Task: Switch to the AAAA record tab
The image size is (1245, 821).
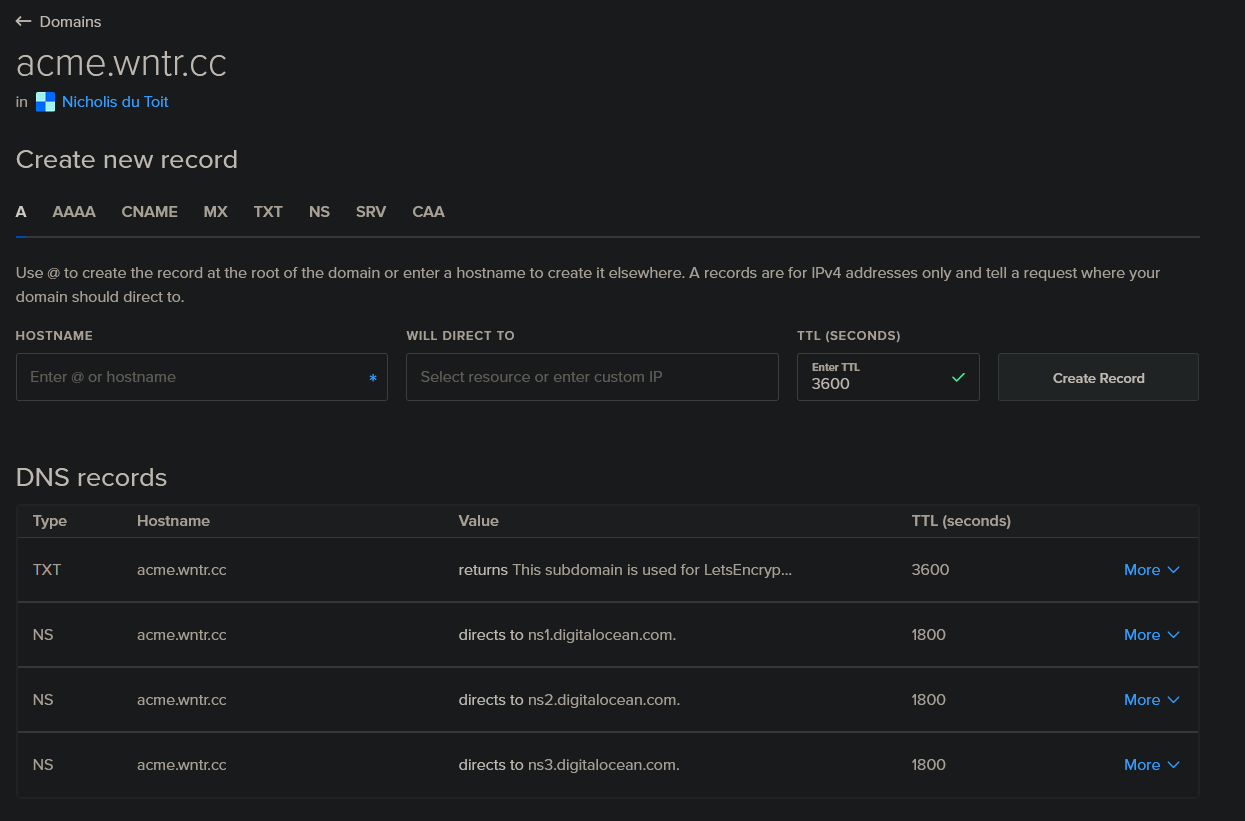Action: click(74, 212)
